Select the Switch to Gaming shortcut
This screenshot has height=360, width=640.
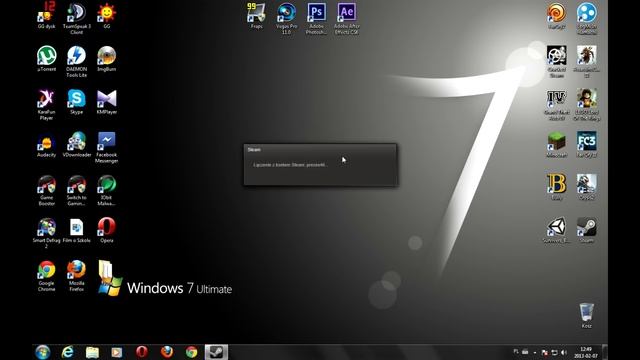click(77, 190)
